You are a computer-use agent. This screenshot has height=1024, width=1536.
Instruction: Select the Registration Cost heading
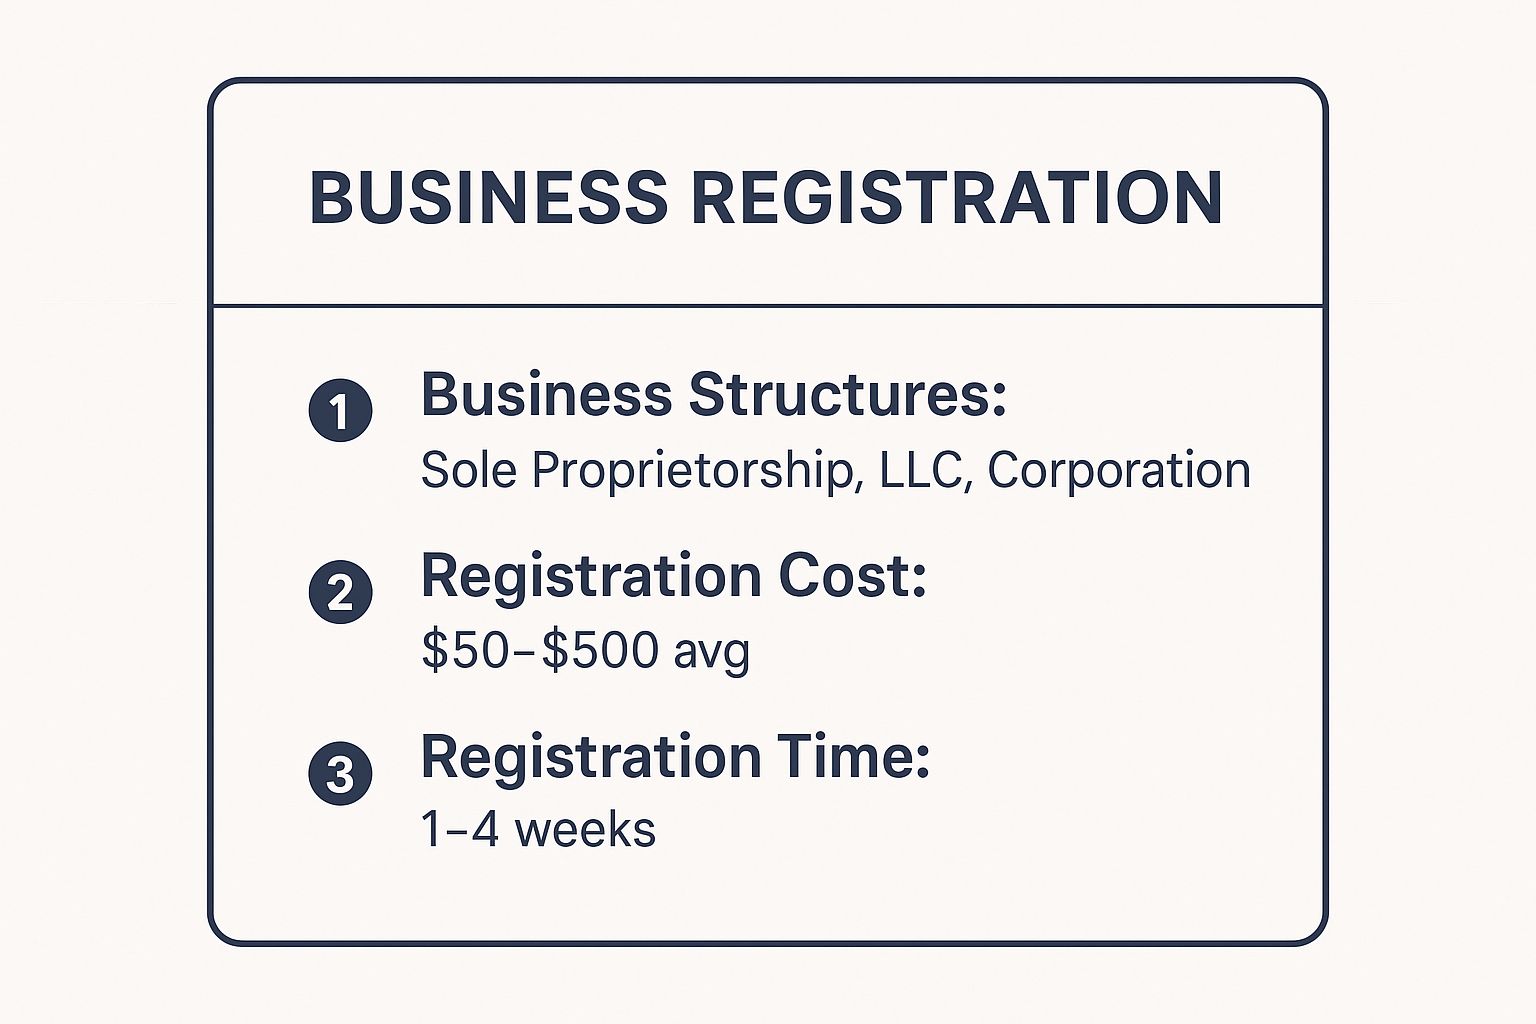(673, 576)
